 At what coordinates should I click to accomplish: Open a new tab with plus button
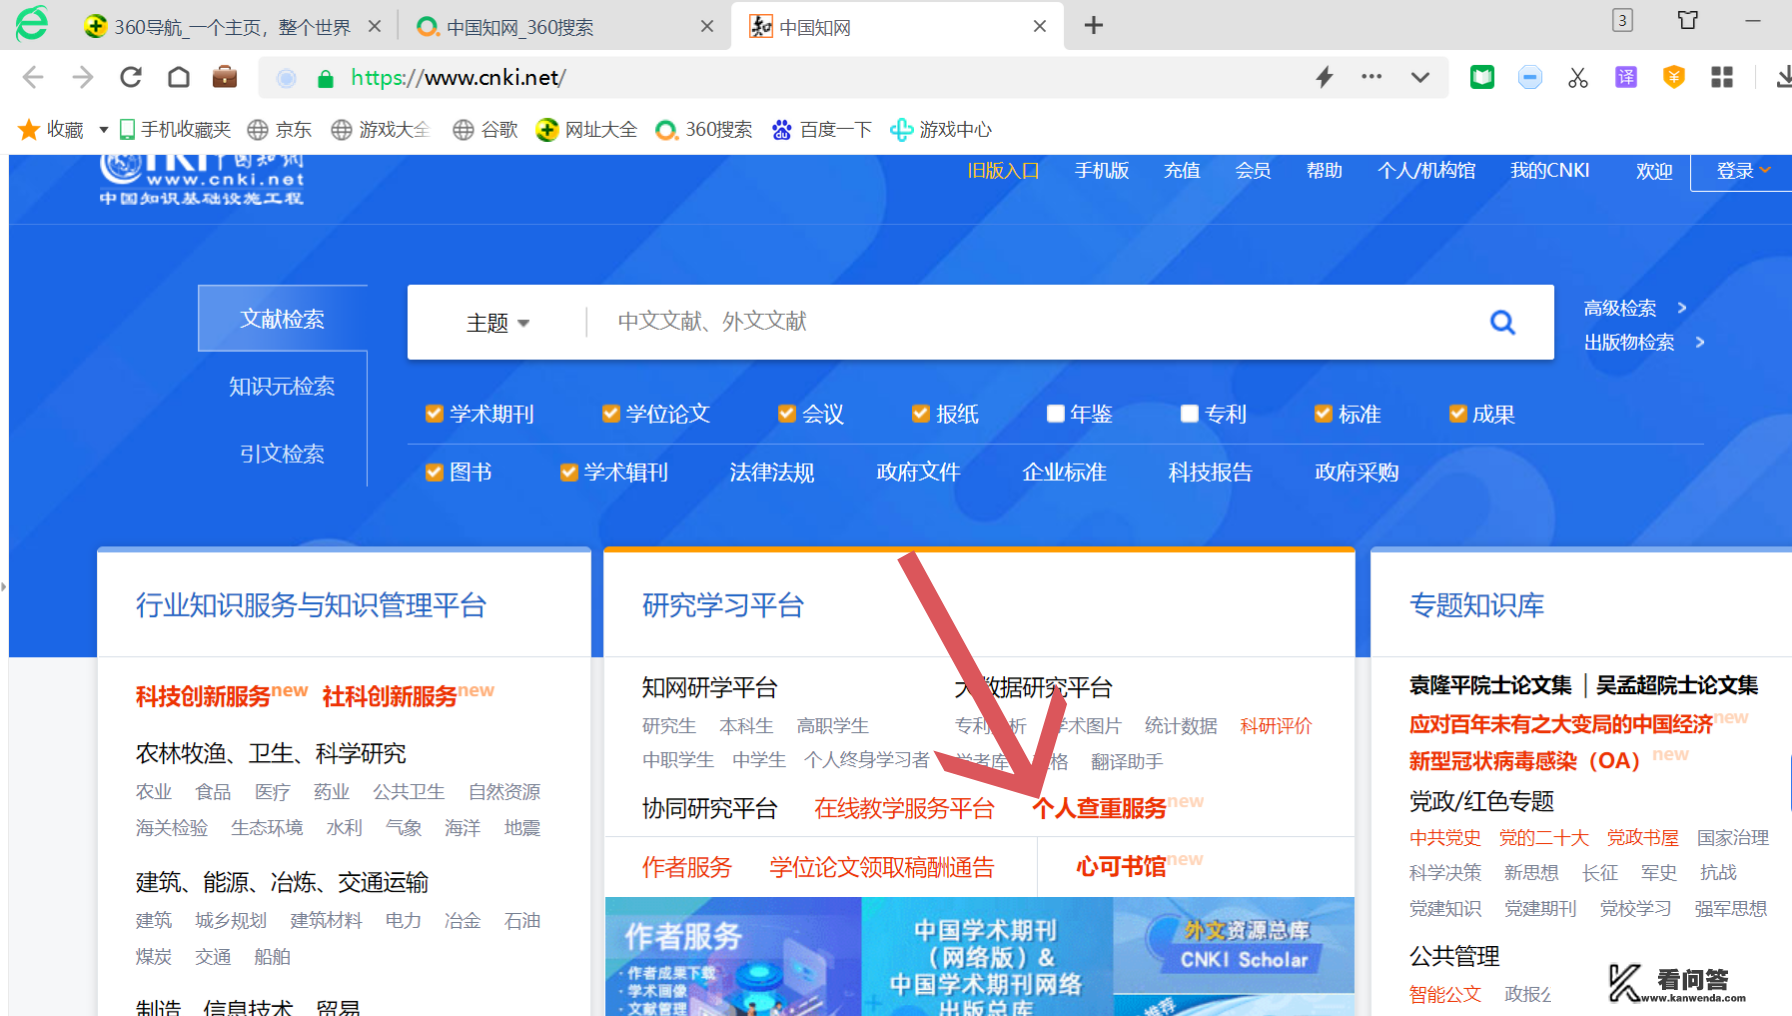tap(1094, 26)
